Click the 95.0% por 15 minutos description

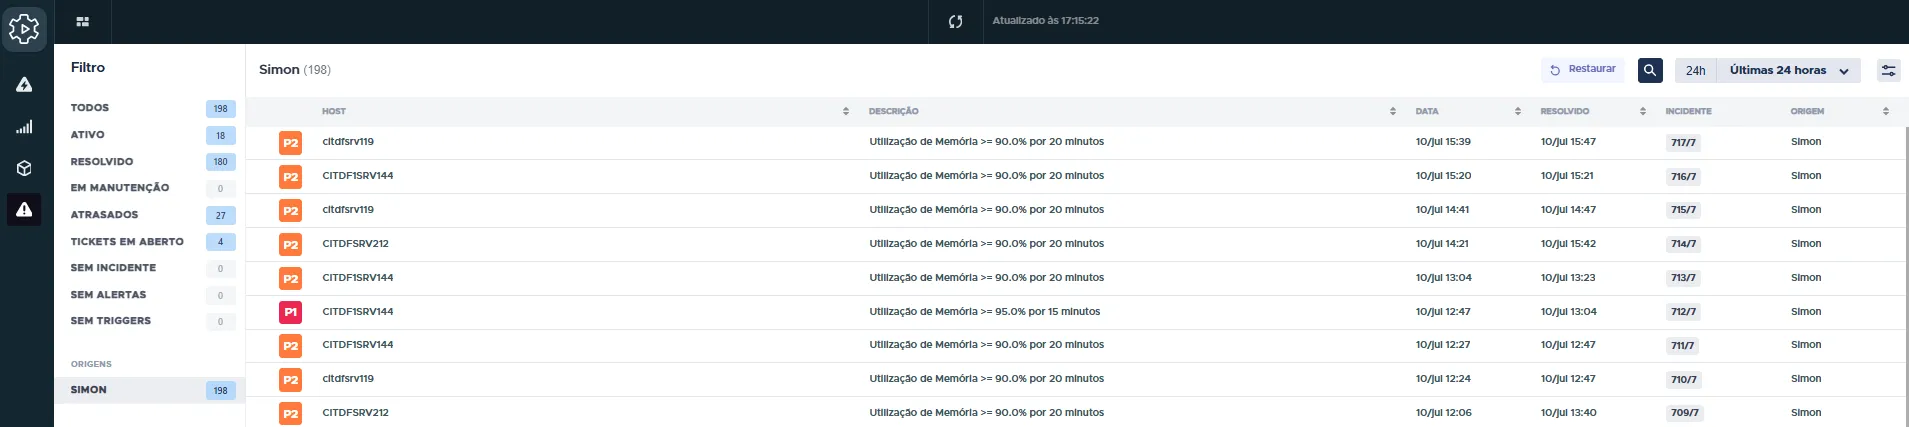[985, 312]
